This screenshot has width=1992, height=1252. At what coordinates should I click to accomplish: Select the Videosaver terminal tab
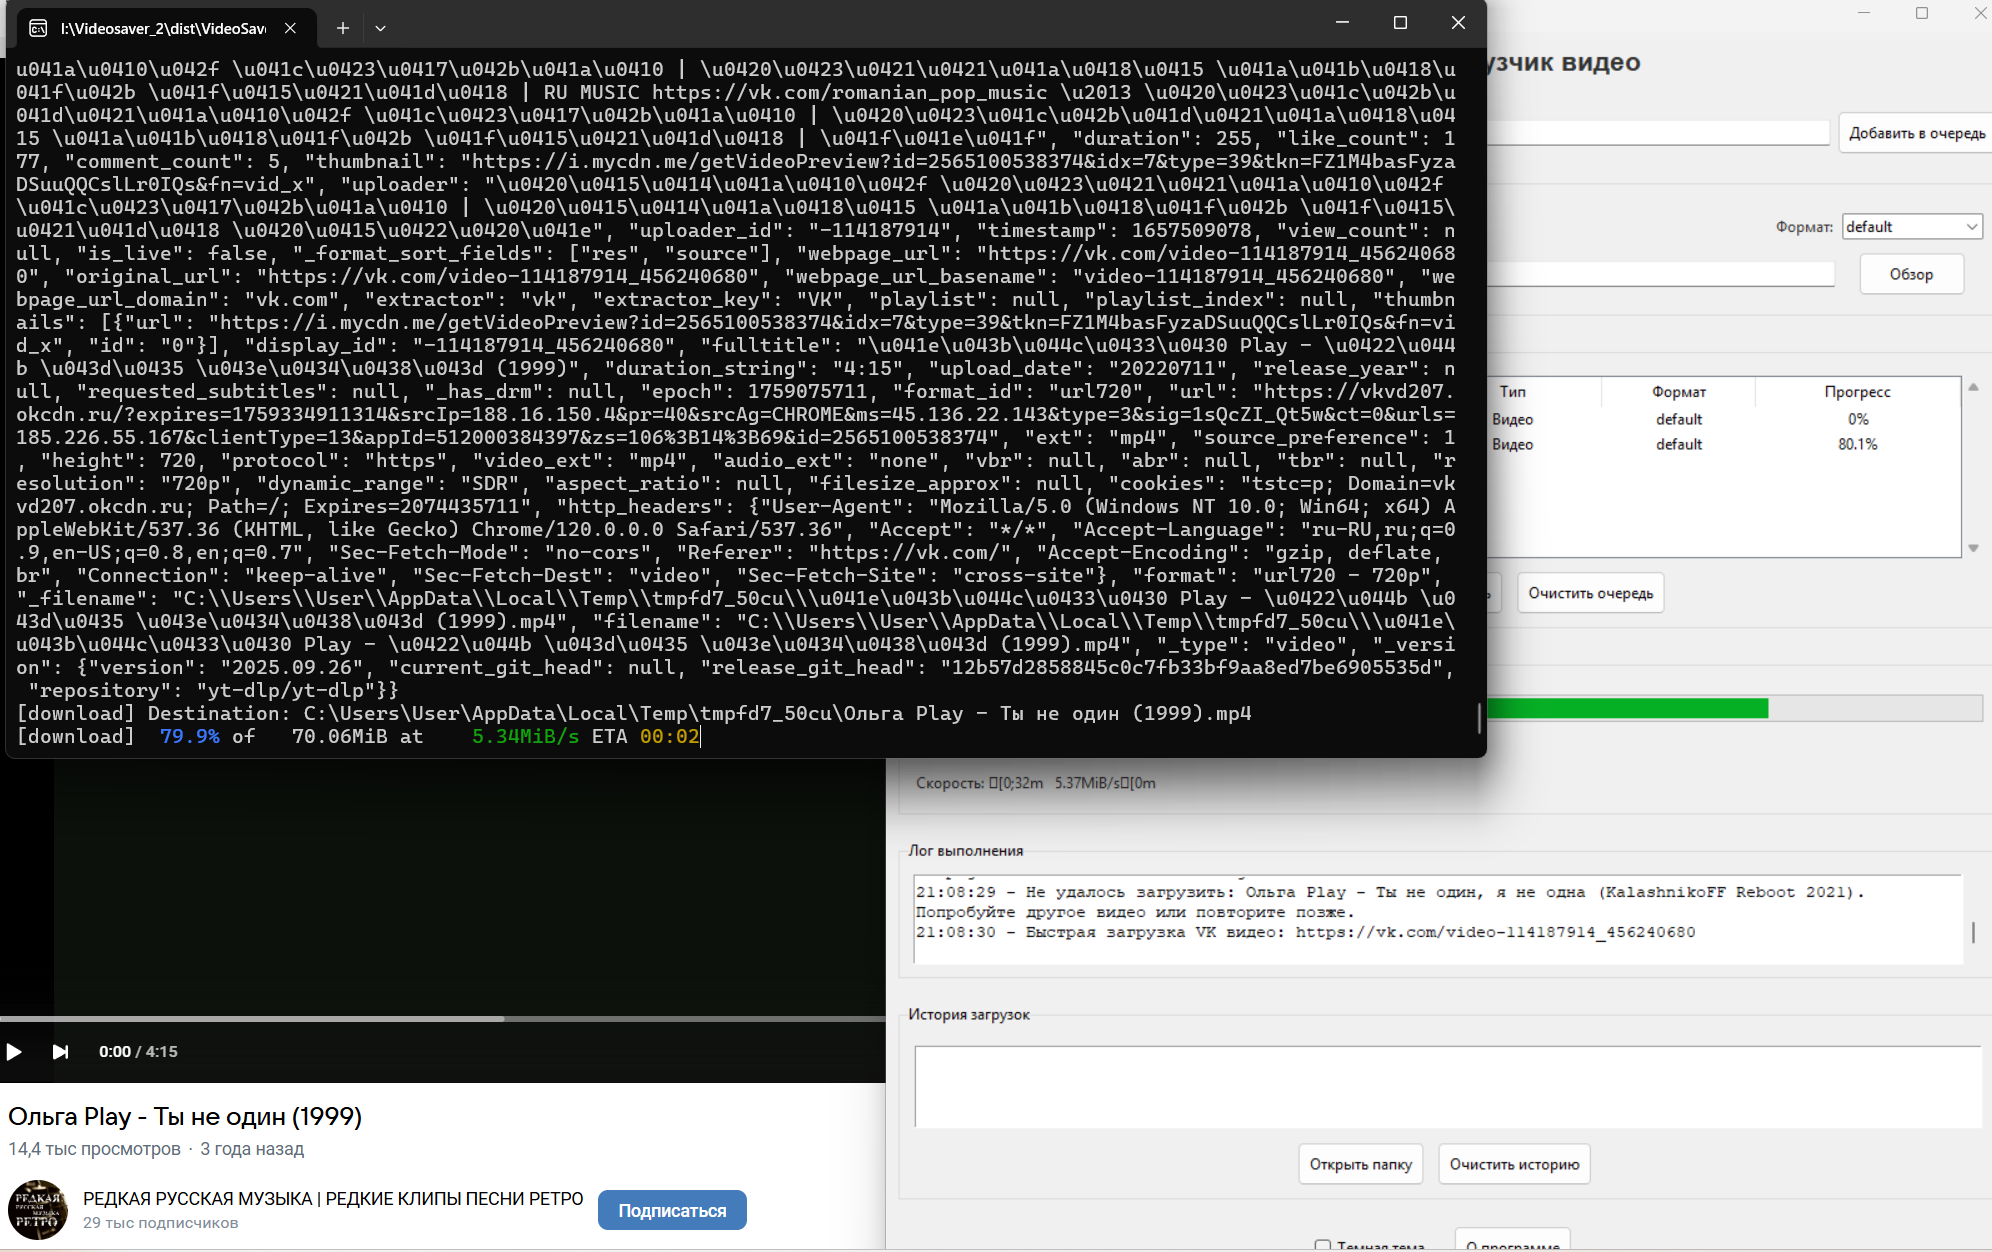(163, 28)
